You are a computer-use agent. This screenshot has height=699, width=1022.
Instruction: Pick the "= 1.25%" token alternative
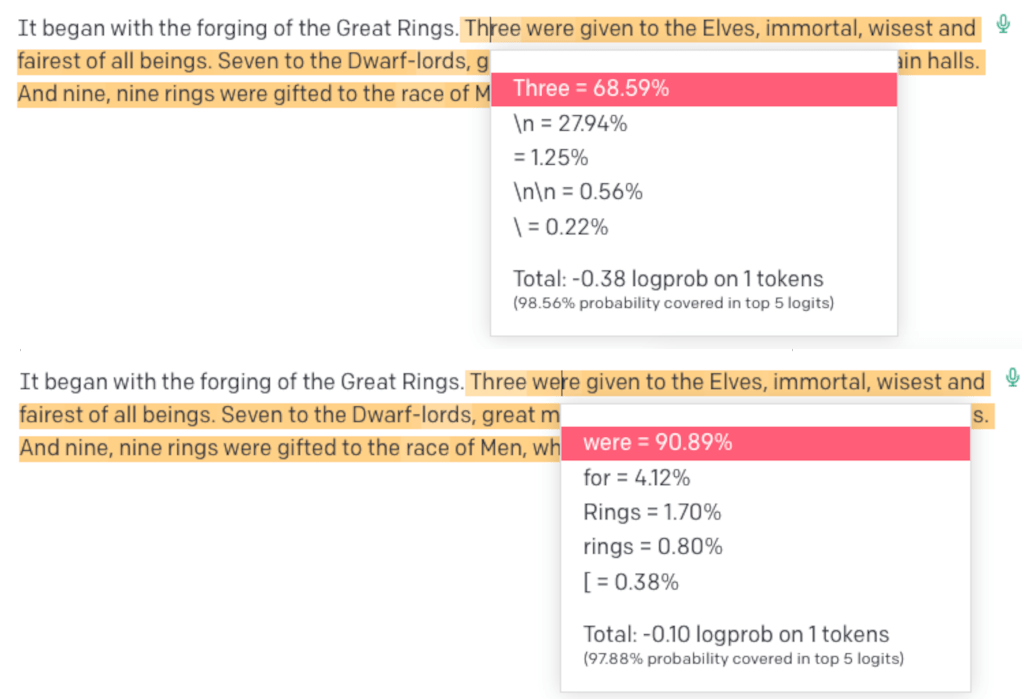click(551, 158)
